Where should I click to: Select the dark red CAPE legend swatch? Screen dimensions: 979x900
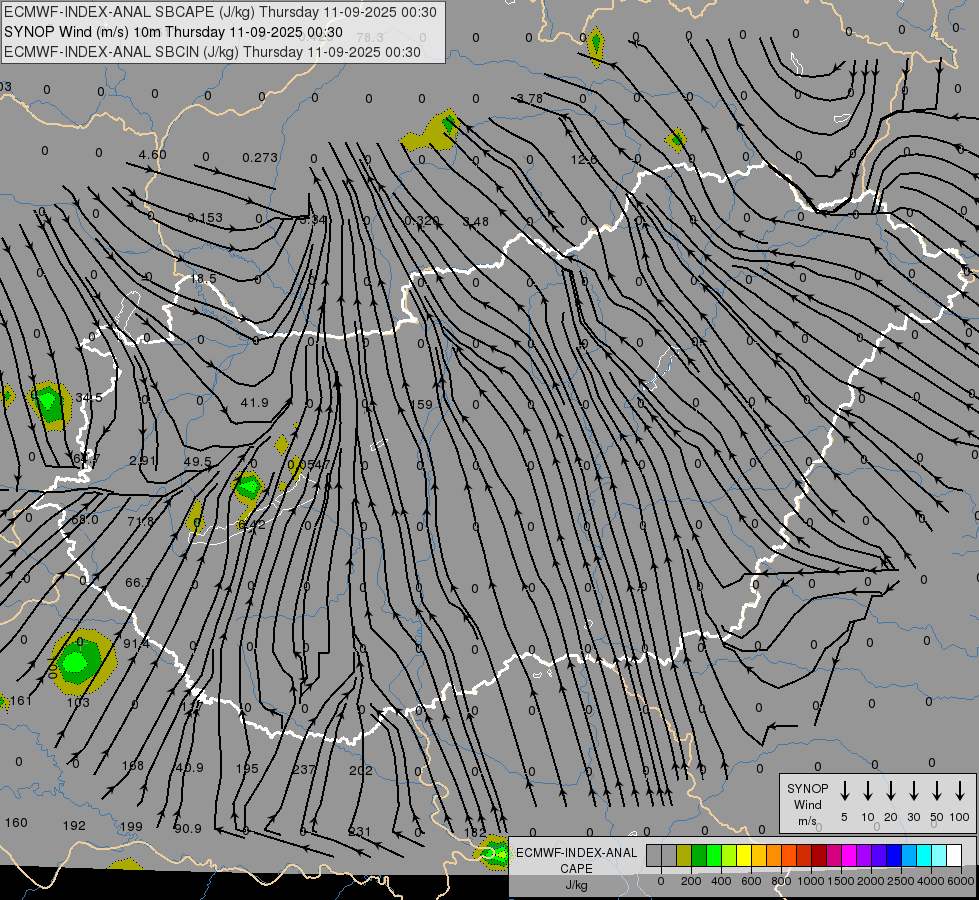pos(819,855)
